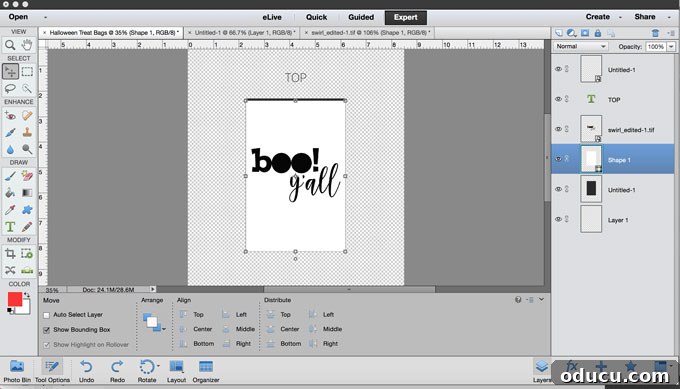The image size is (680, 389).
Task: Select the Lasso tool
Action: tap(10, 88)
